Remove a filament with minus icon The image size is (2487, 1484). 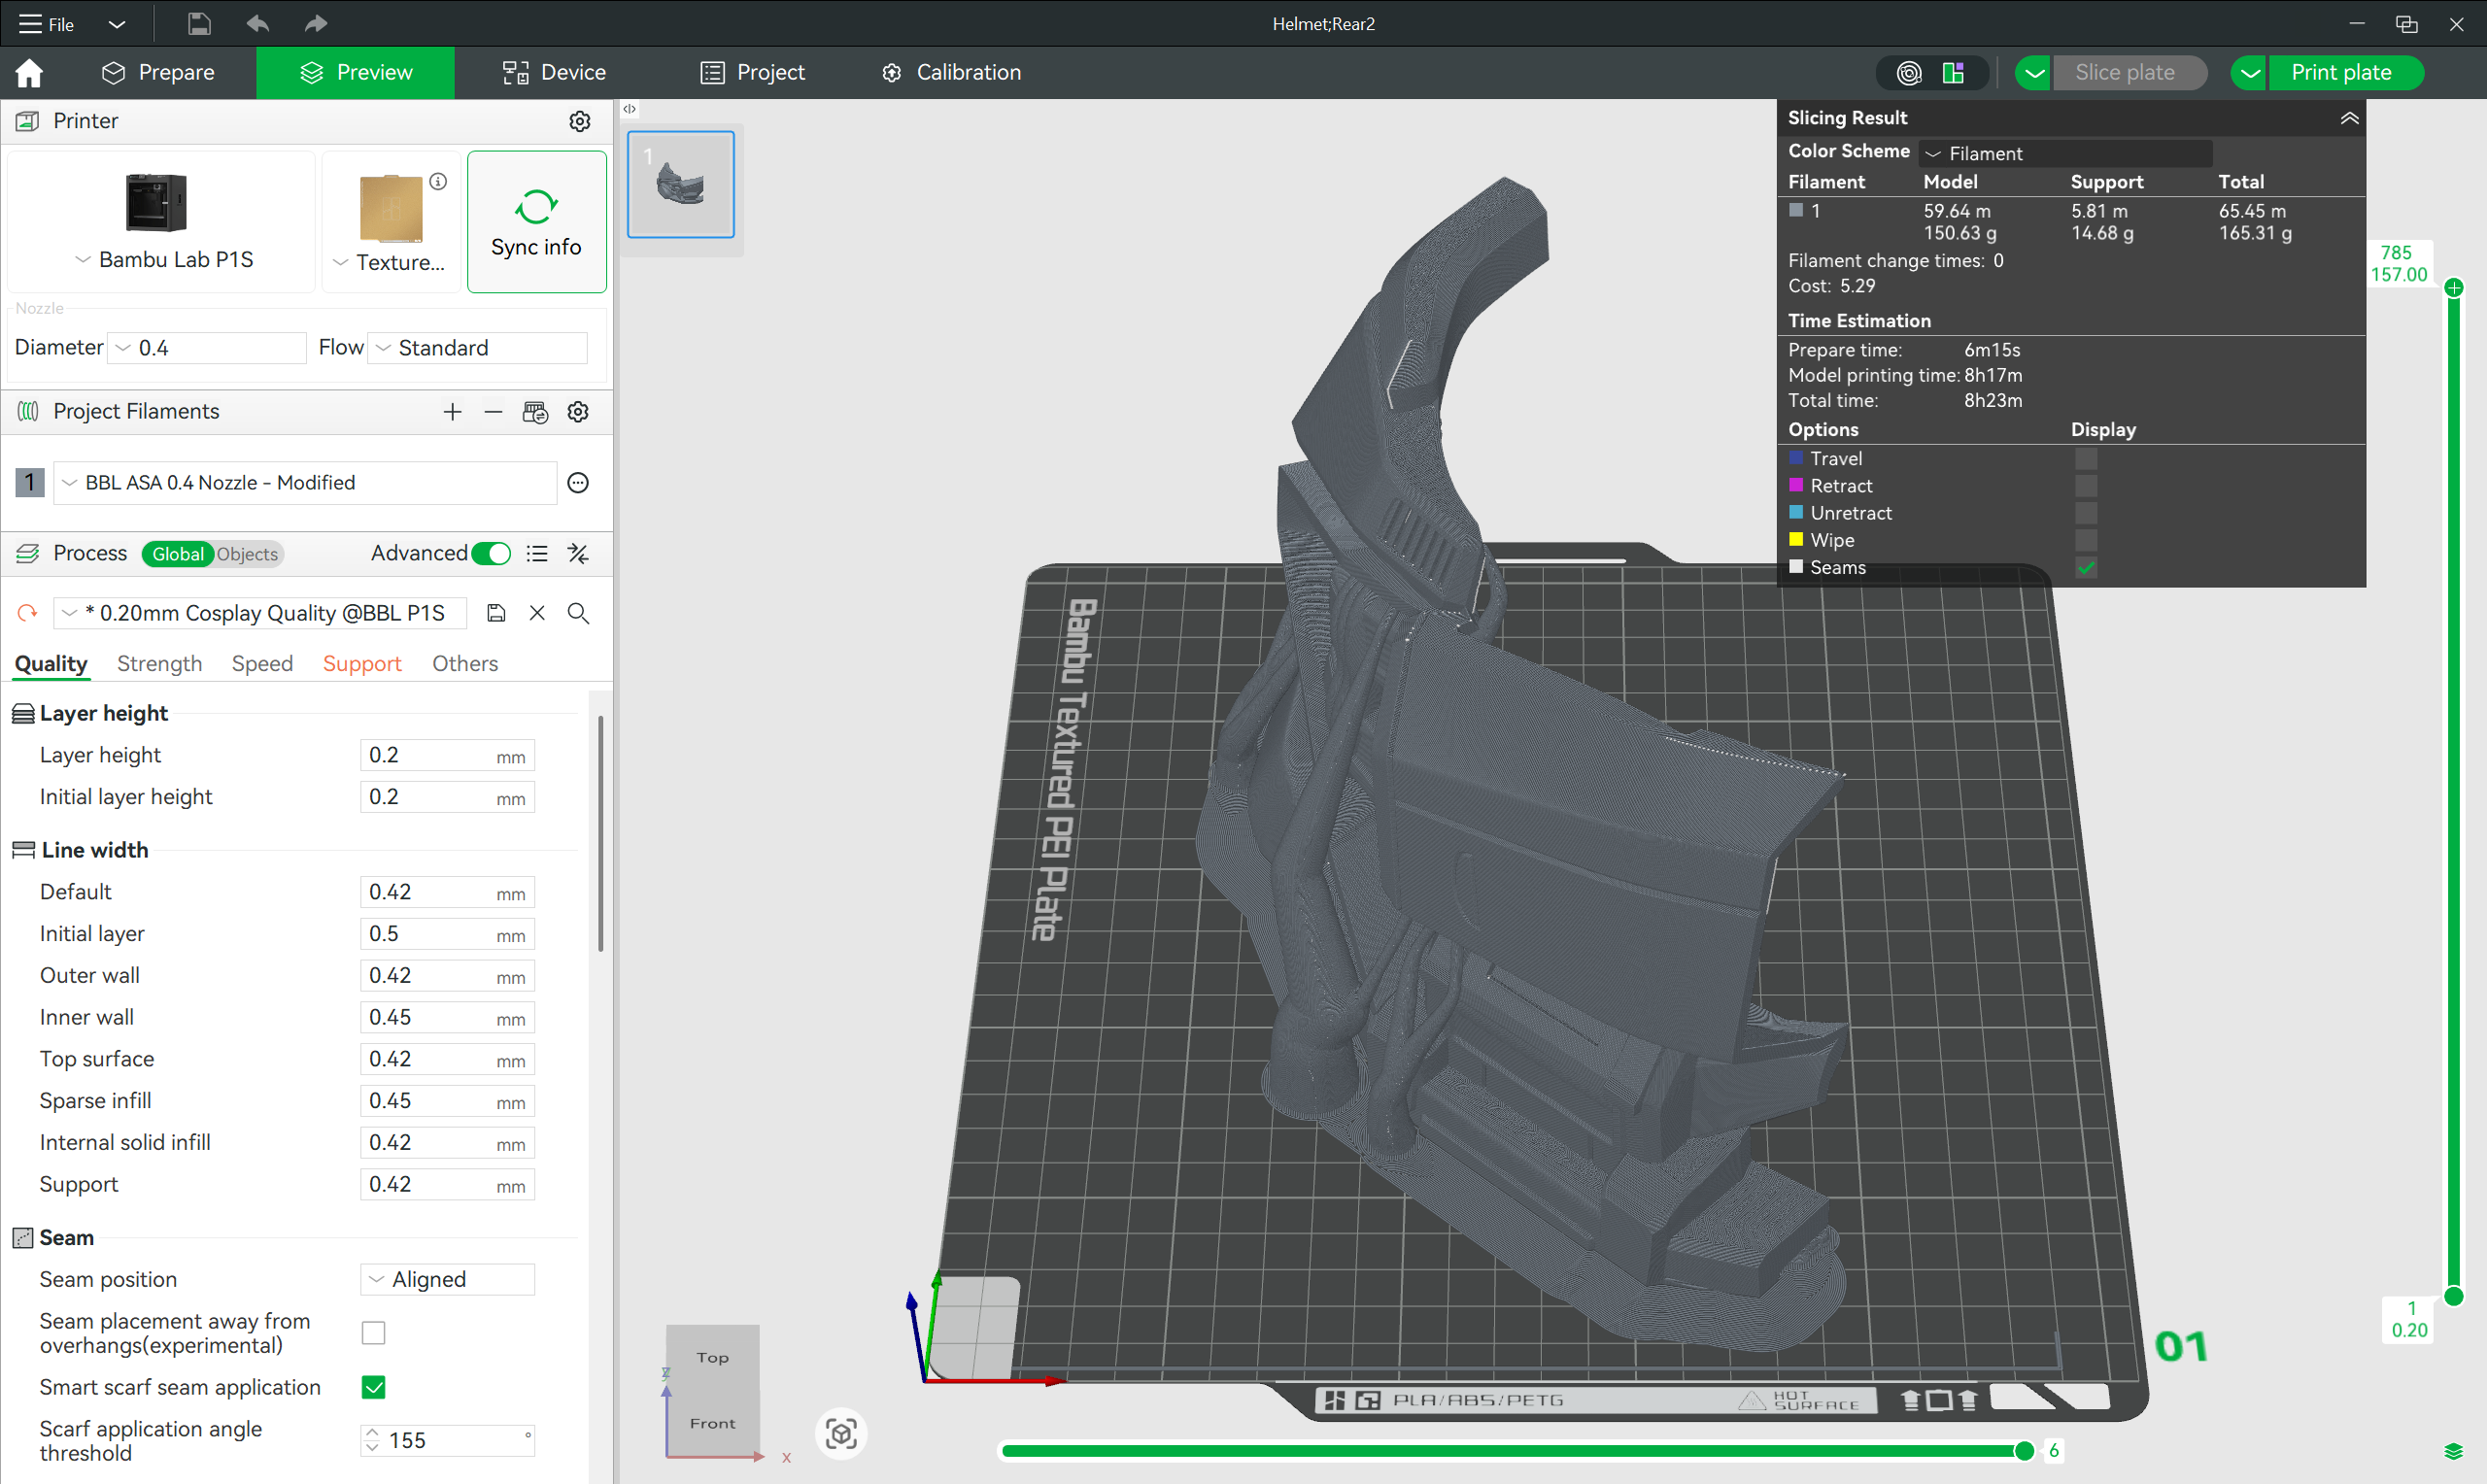coord(493,412)
